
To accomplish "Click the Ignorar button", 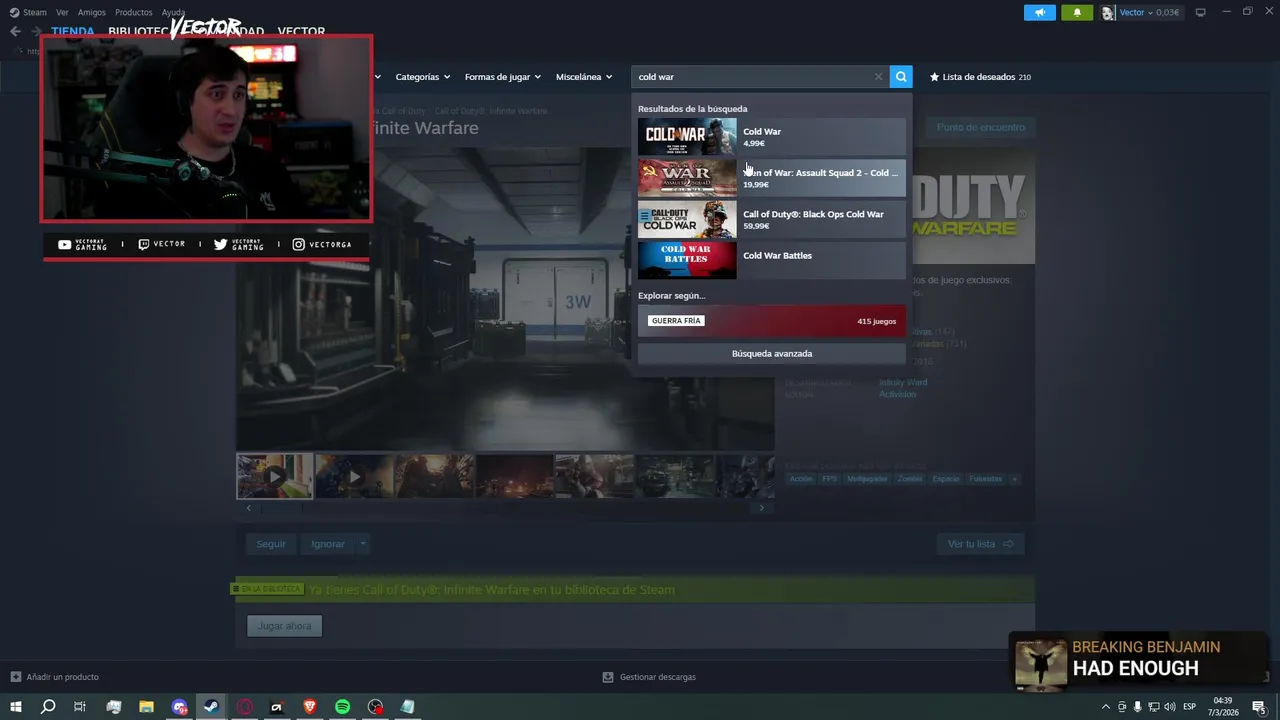I will (328, 544).
